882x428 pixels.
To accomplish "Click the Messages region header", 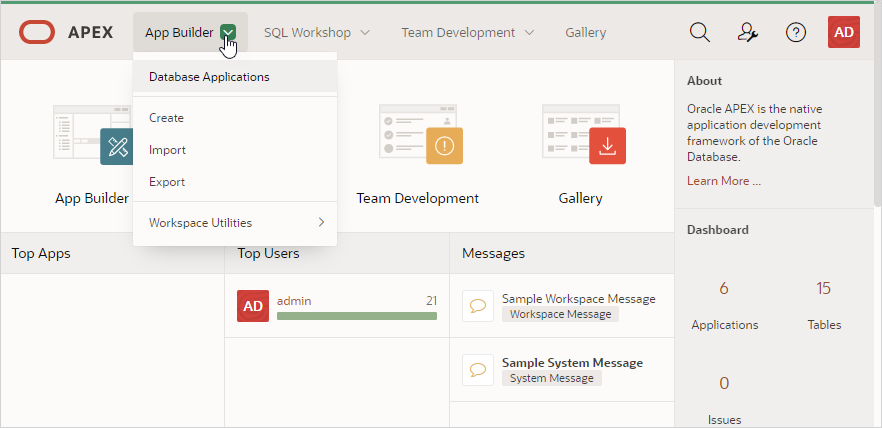I will click(493, 253).
